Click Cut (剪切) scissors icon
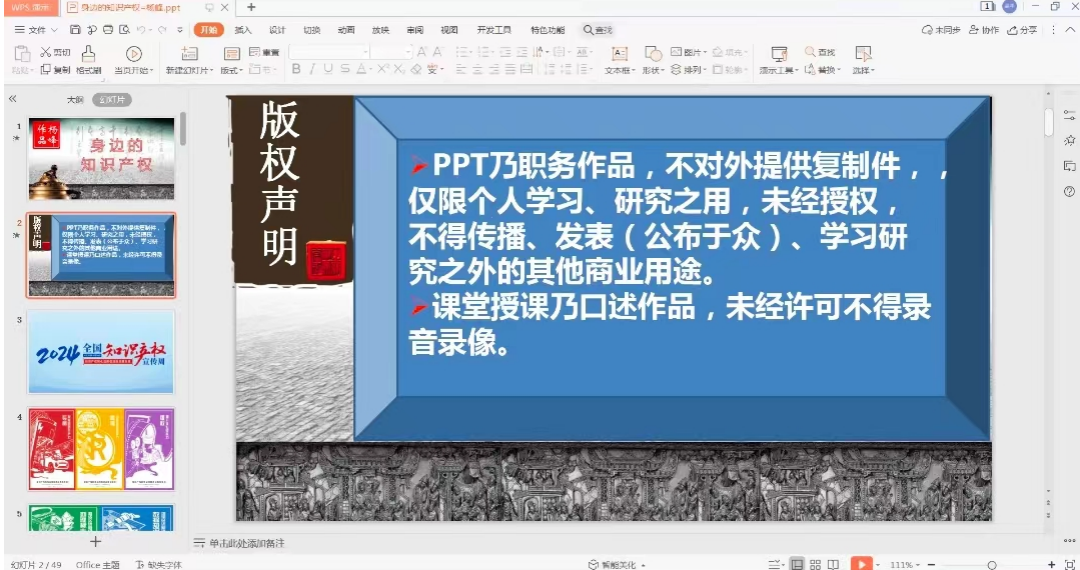 coord(46,52)
